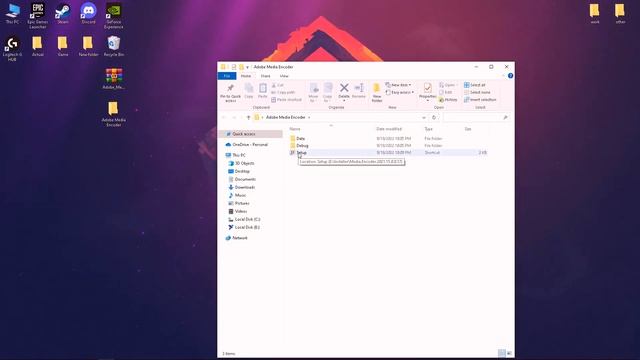640x360 pixels.
Task: Click Edit in the ribbon Open group
Action: click(445, 92)
